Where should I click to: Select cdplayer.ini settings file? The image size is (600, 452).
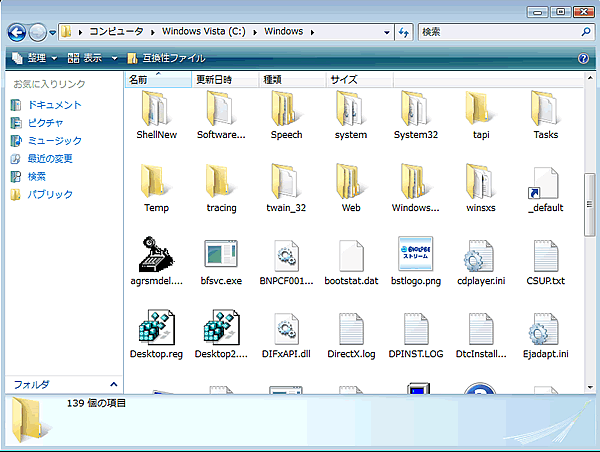click(x=481, y=261)
